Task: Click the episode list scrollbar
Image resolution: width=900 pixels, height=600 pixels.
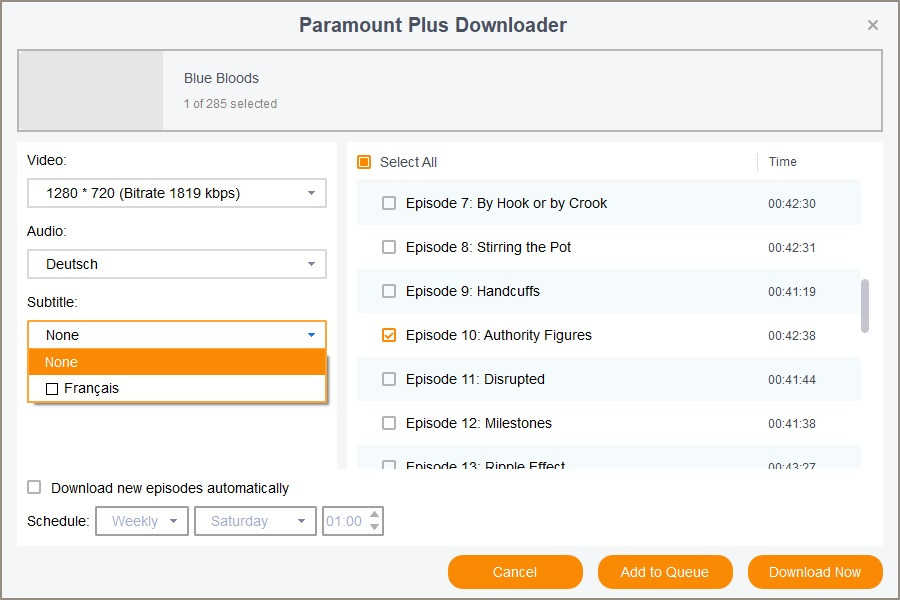Action: (865, 305)
